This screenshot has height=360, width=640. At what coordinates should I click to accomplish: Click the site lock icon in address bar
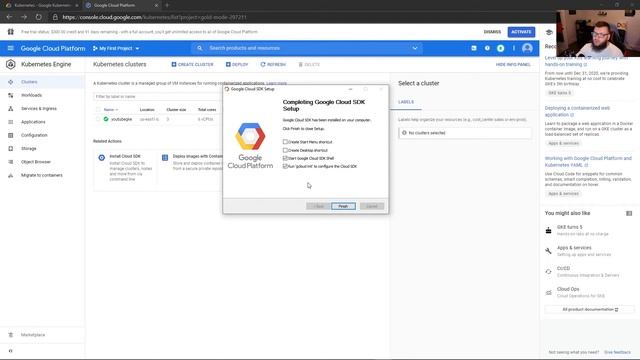[x=55, y=17]
